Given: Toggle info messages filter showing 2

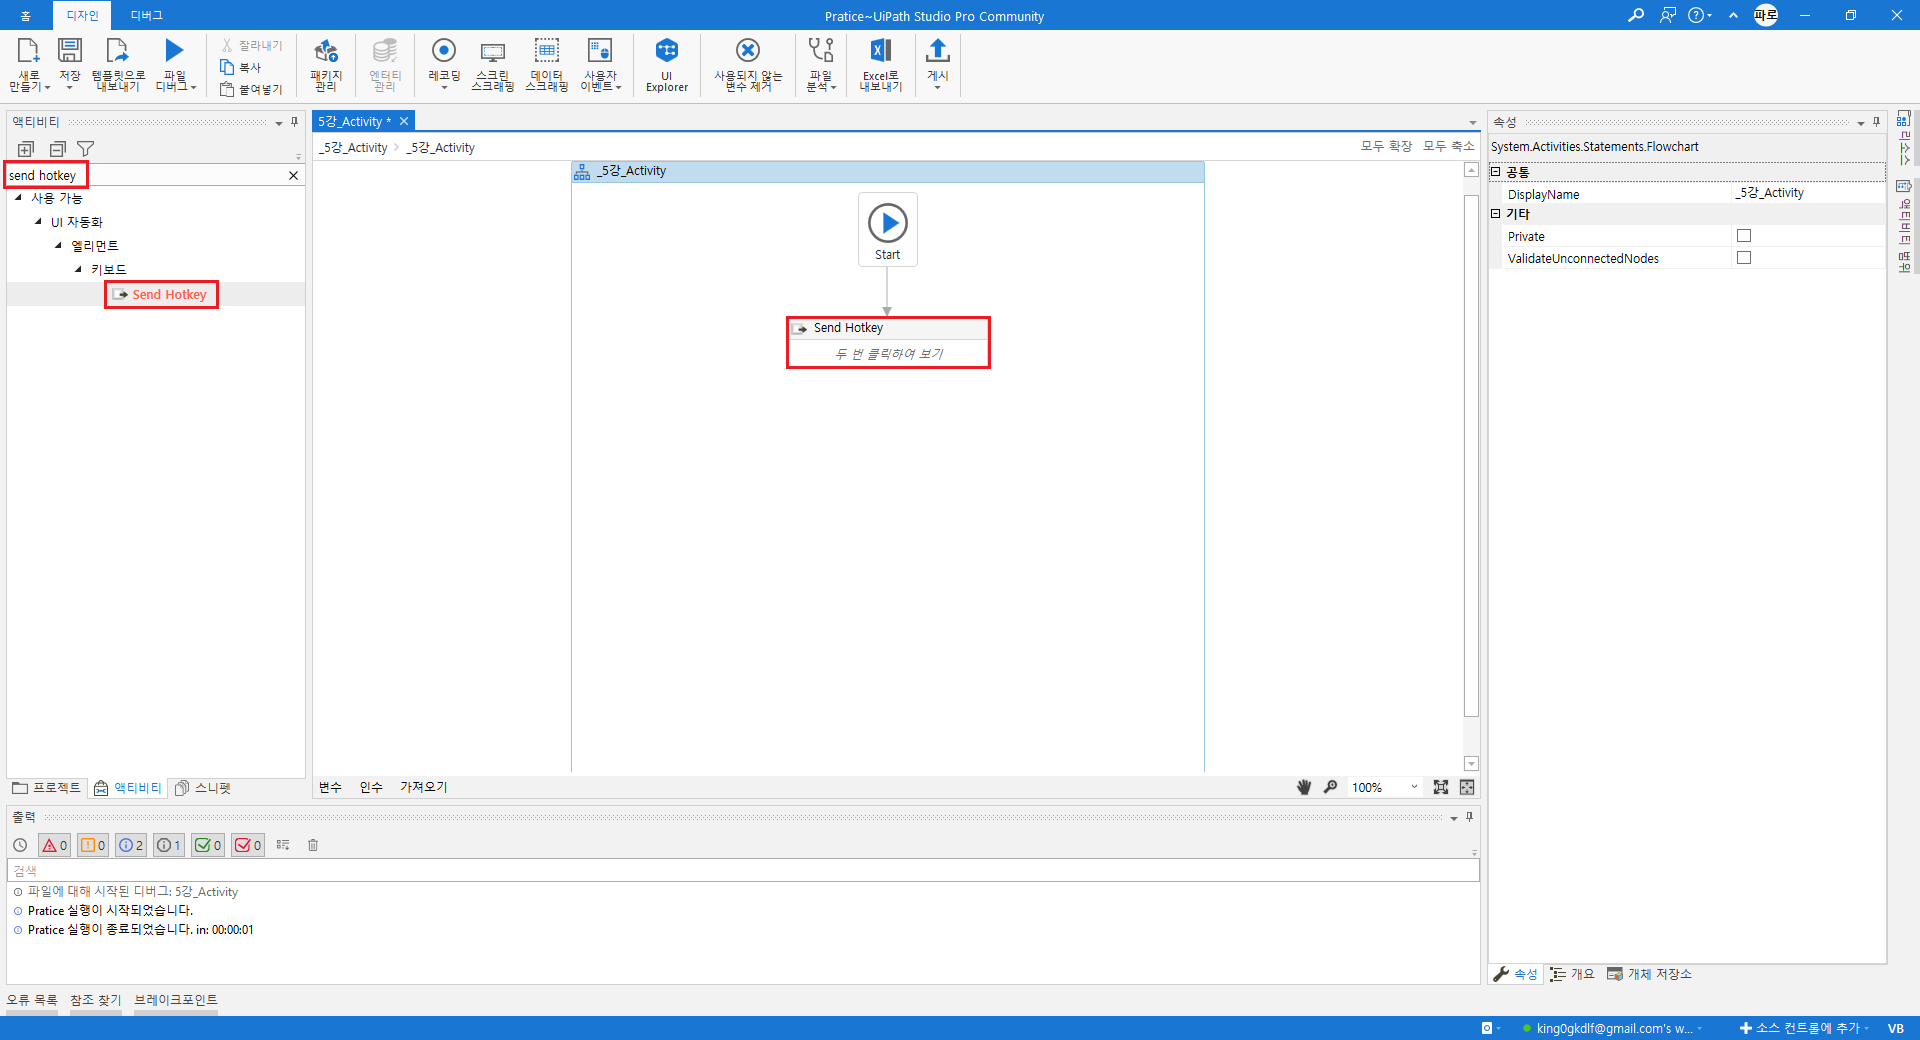Looking at the screenshot, I should point(131,845).
